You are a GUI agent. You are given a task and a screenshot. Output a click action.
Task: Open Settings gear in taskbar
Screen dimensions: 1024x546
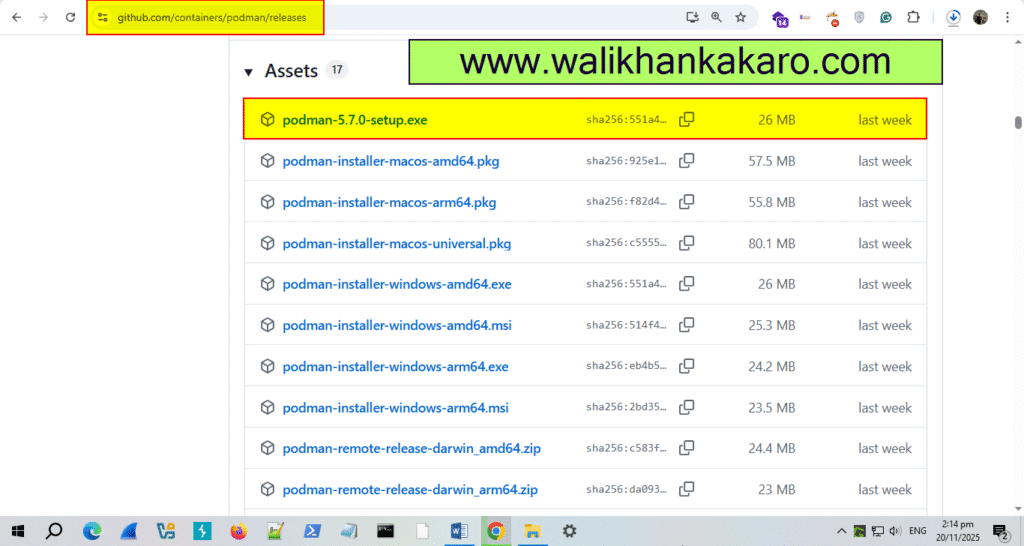click(569, 531)
